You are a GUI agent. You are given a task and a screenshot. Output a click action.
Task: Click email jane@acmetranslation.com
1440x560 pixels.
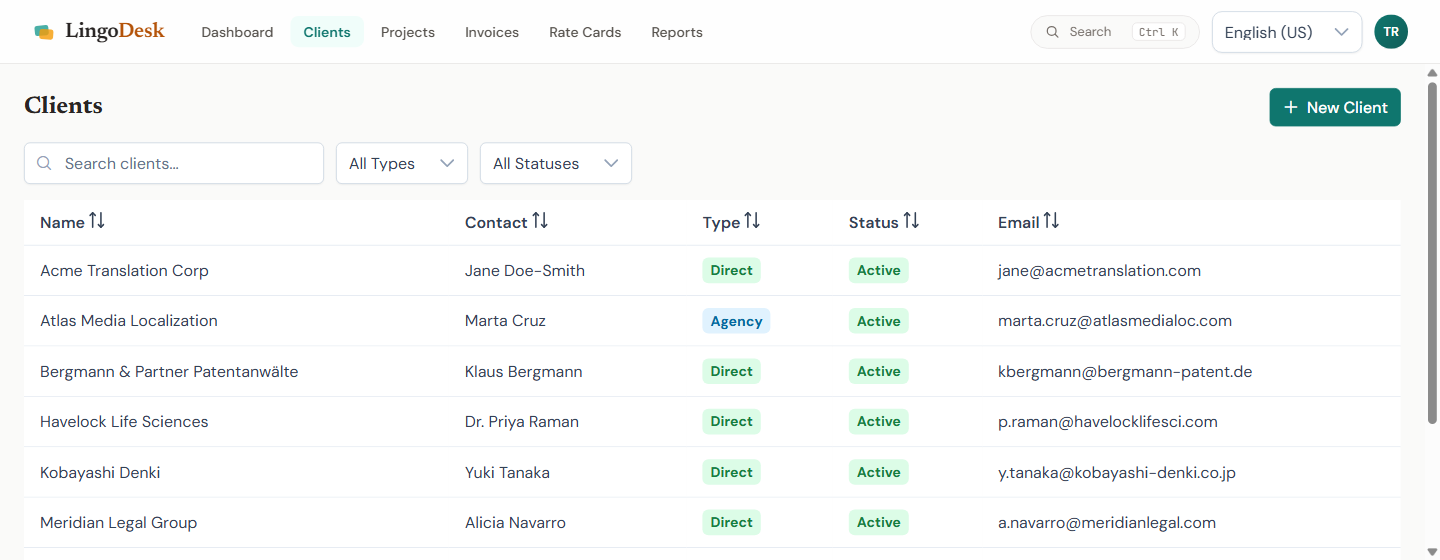coord(1099,270)
